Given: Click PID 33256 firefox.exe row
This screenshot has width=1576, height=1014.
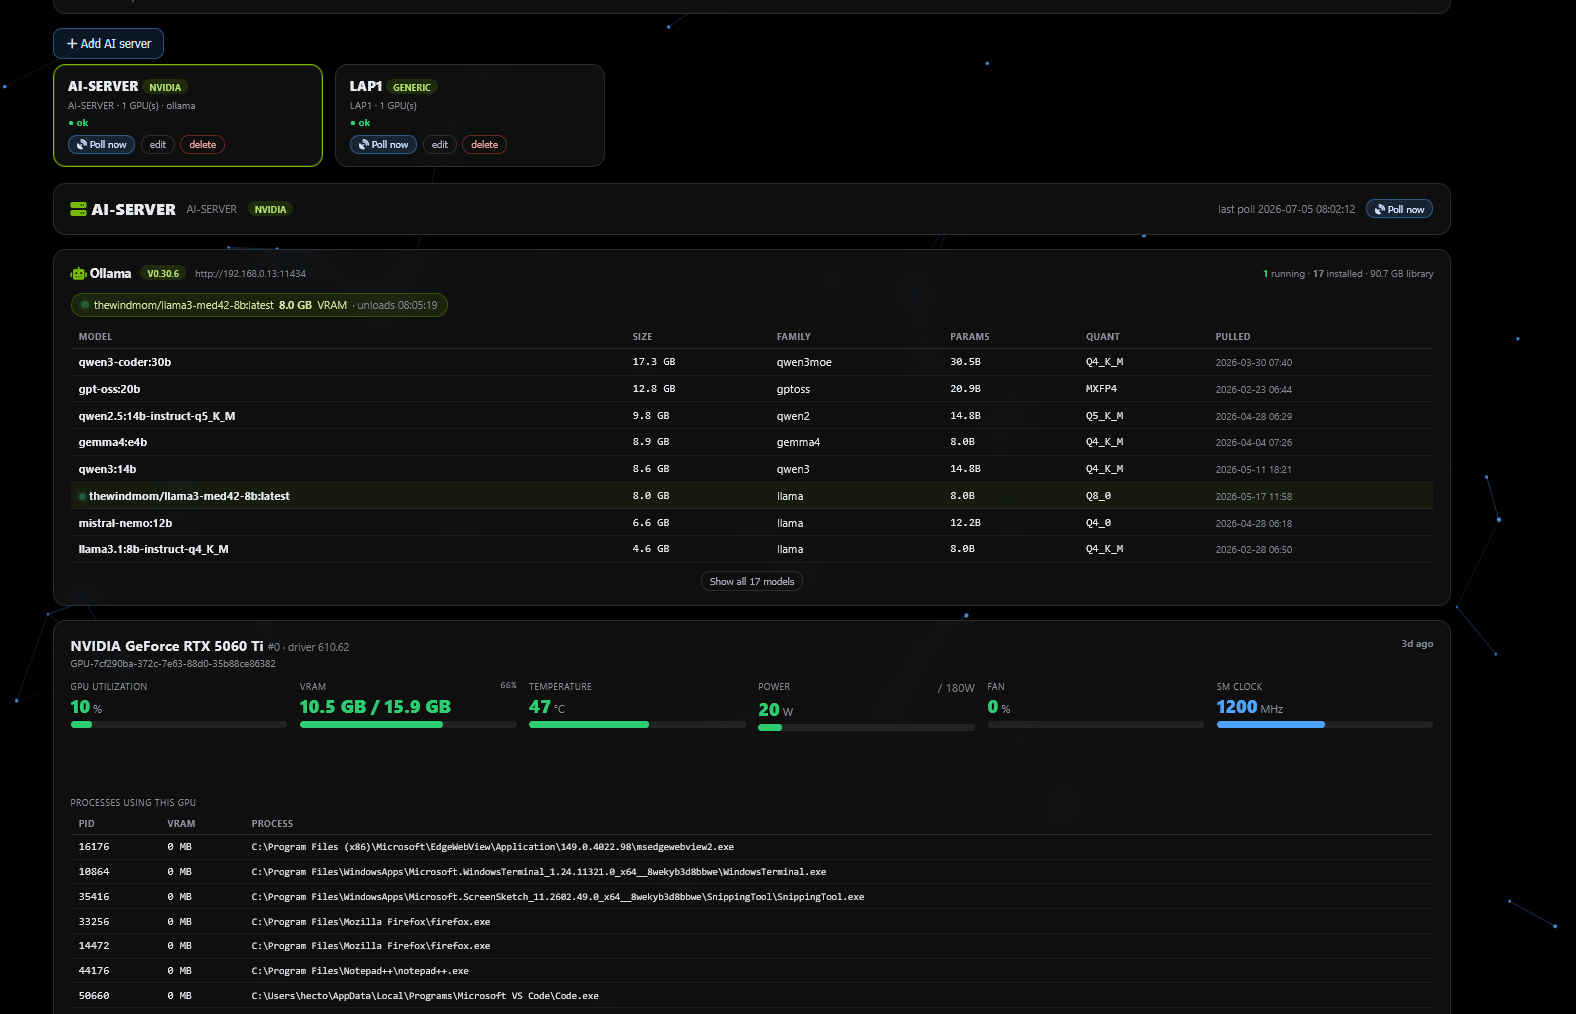Looking at the screenshot, I should [752, 922].
